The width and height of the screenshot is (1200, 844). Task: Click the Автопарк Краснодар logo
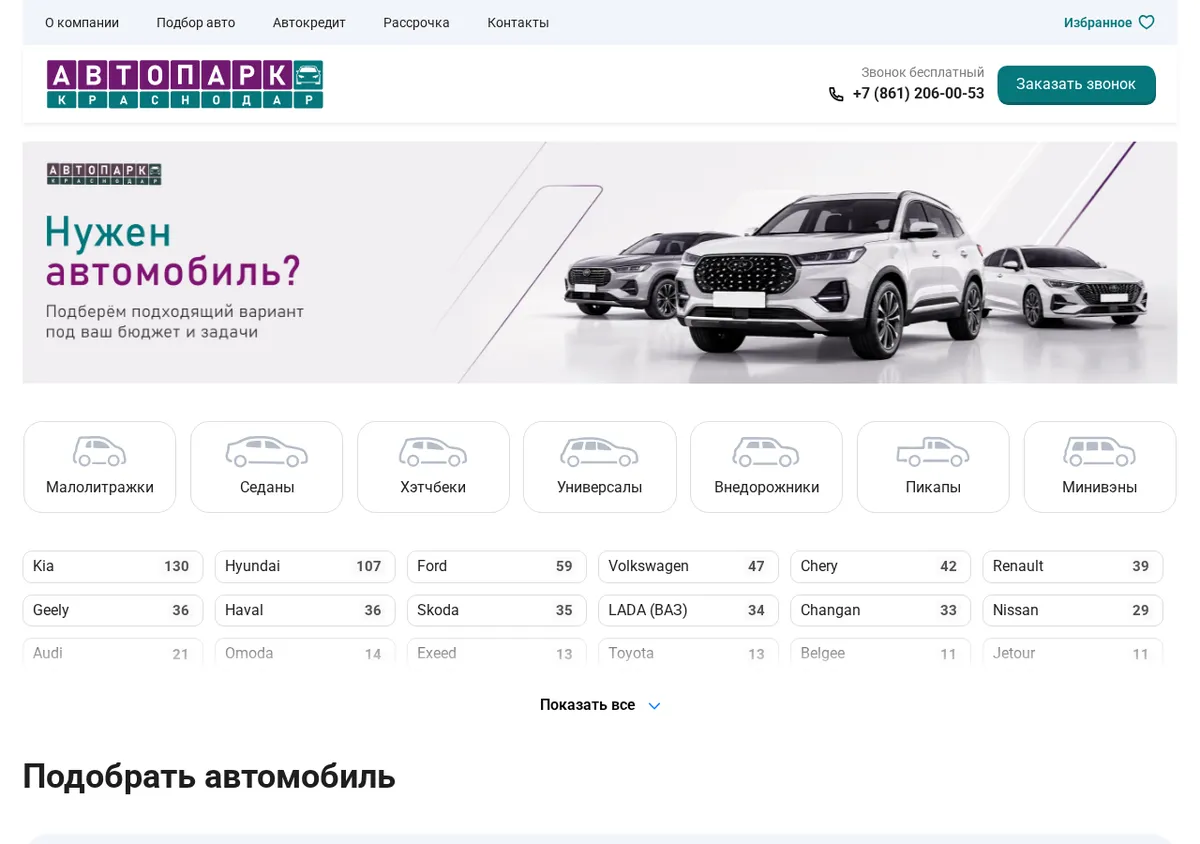point(185,84)
